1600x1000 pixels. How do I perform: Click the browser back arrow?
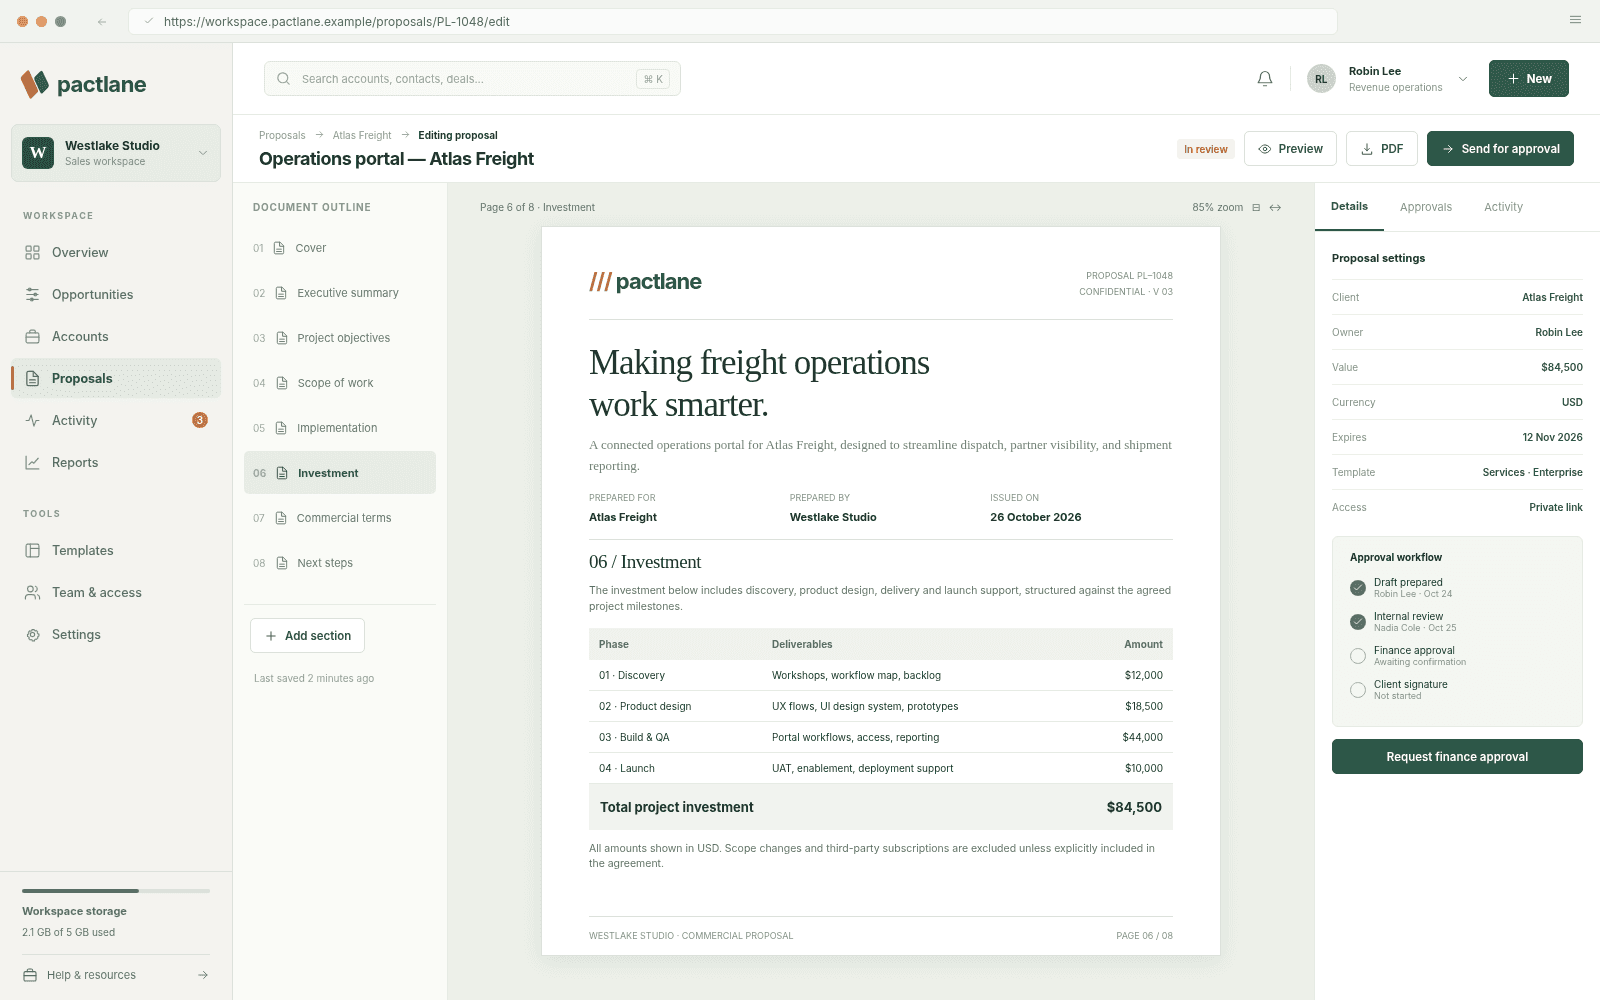[102, 21]
